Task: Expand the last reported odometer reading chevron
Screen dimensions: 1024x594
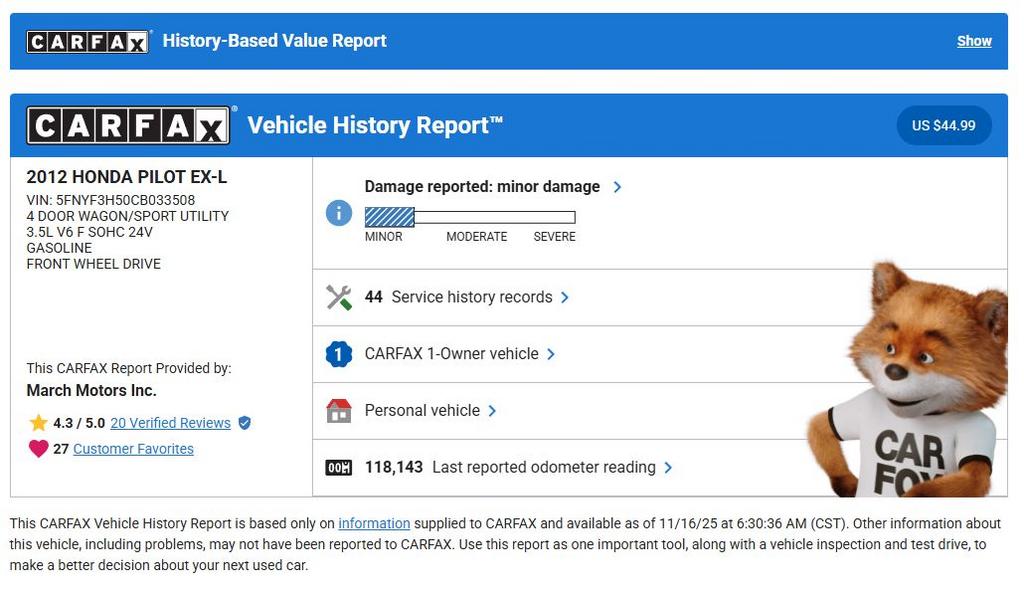Action: coord(668,468)
